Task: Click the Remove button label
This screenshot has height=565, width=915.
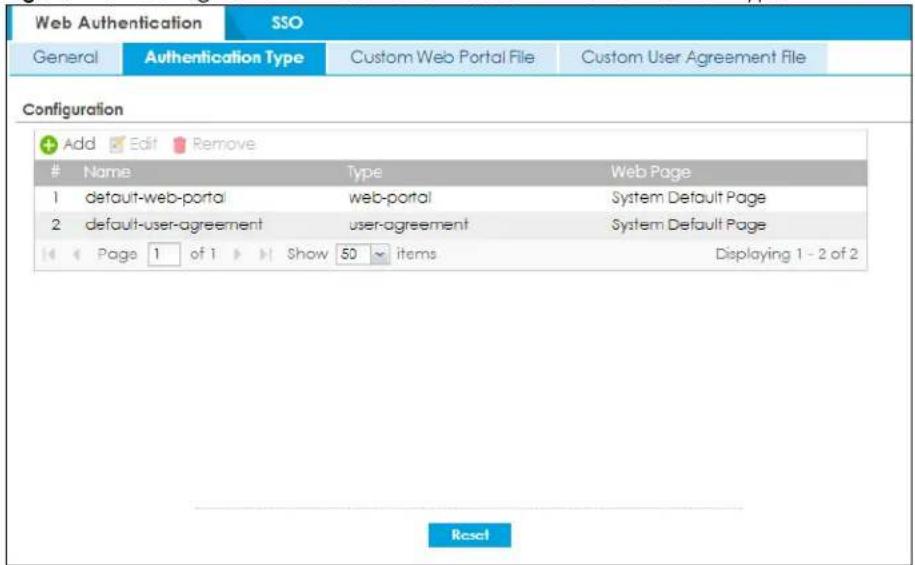Action: 223,144
